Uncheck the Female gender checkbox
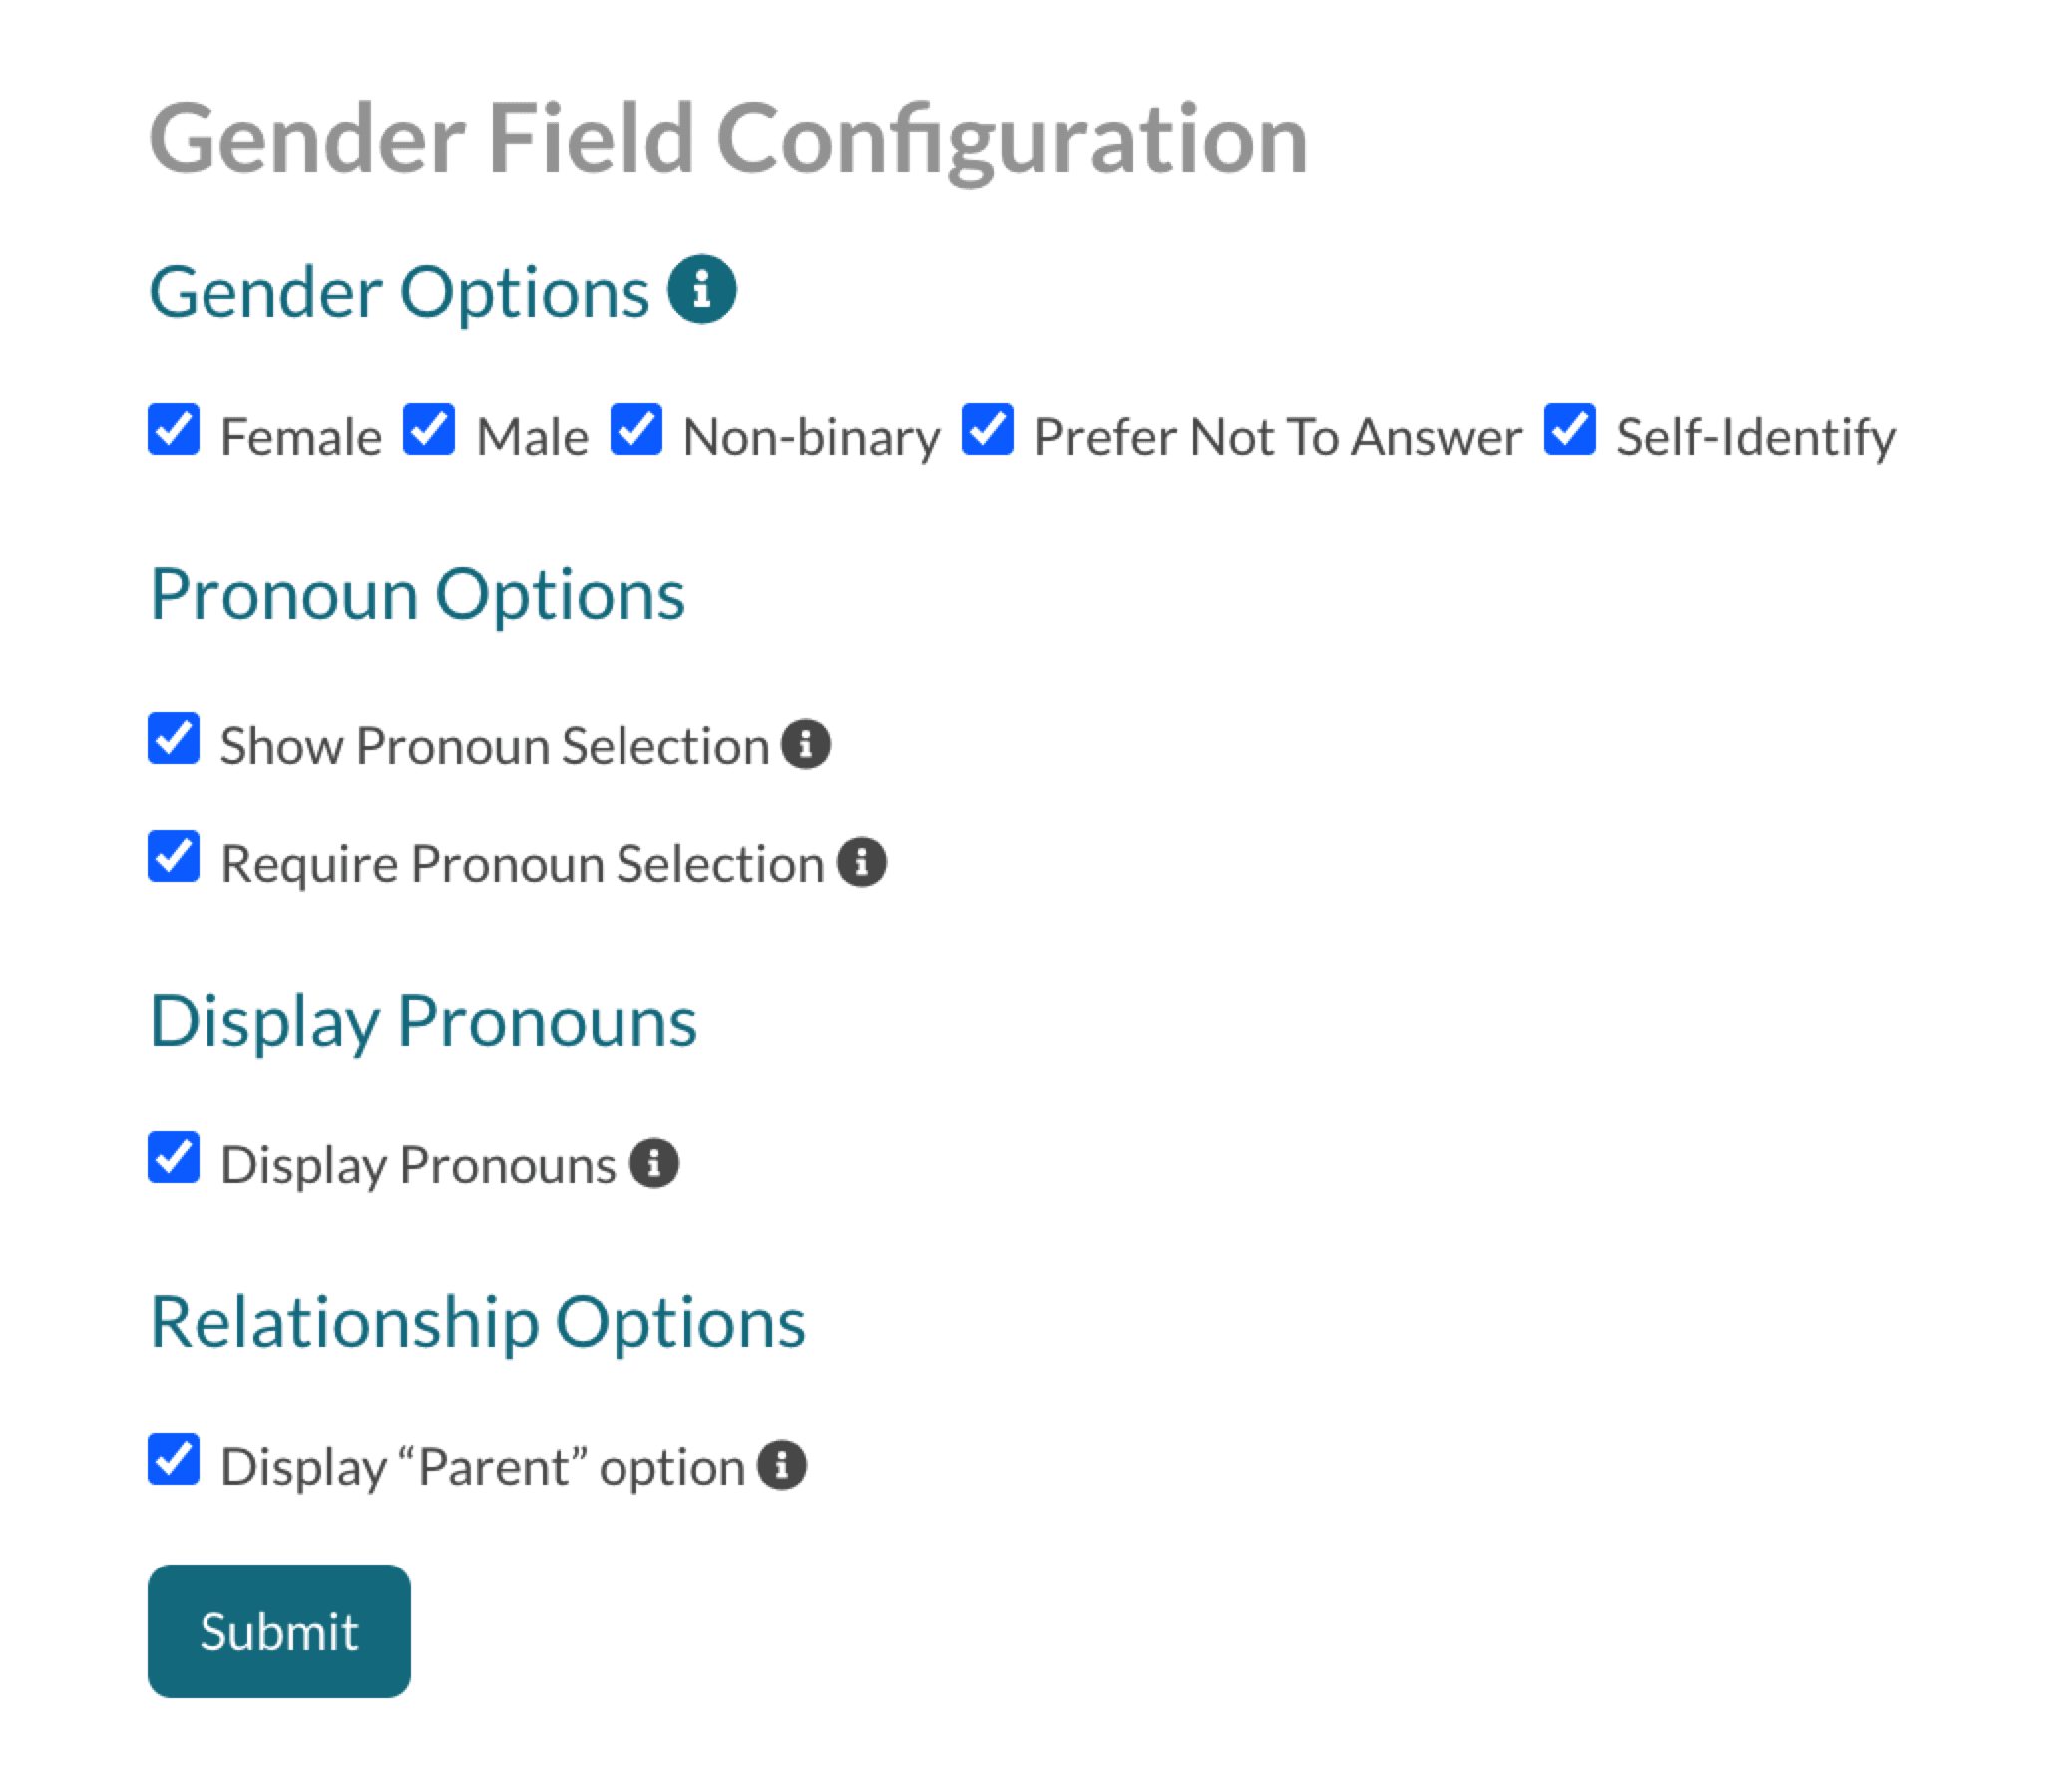The height and width of the screenshot is (1792, 2071). pyautogui.click(x=174, y=430)
